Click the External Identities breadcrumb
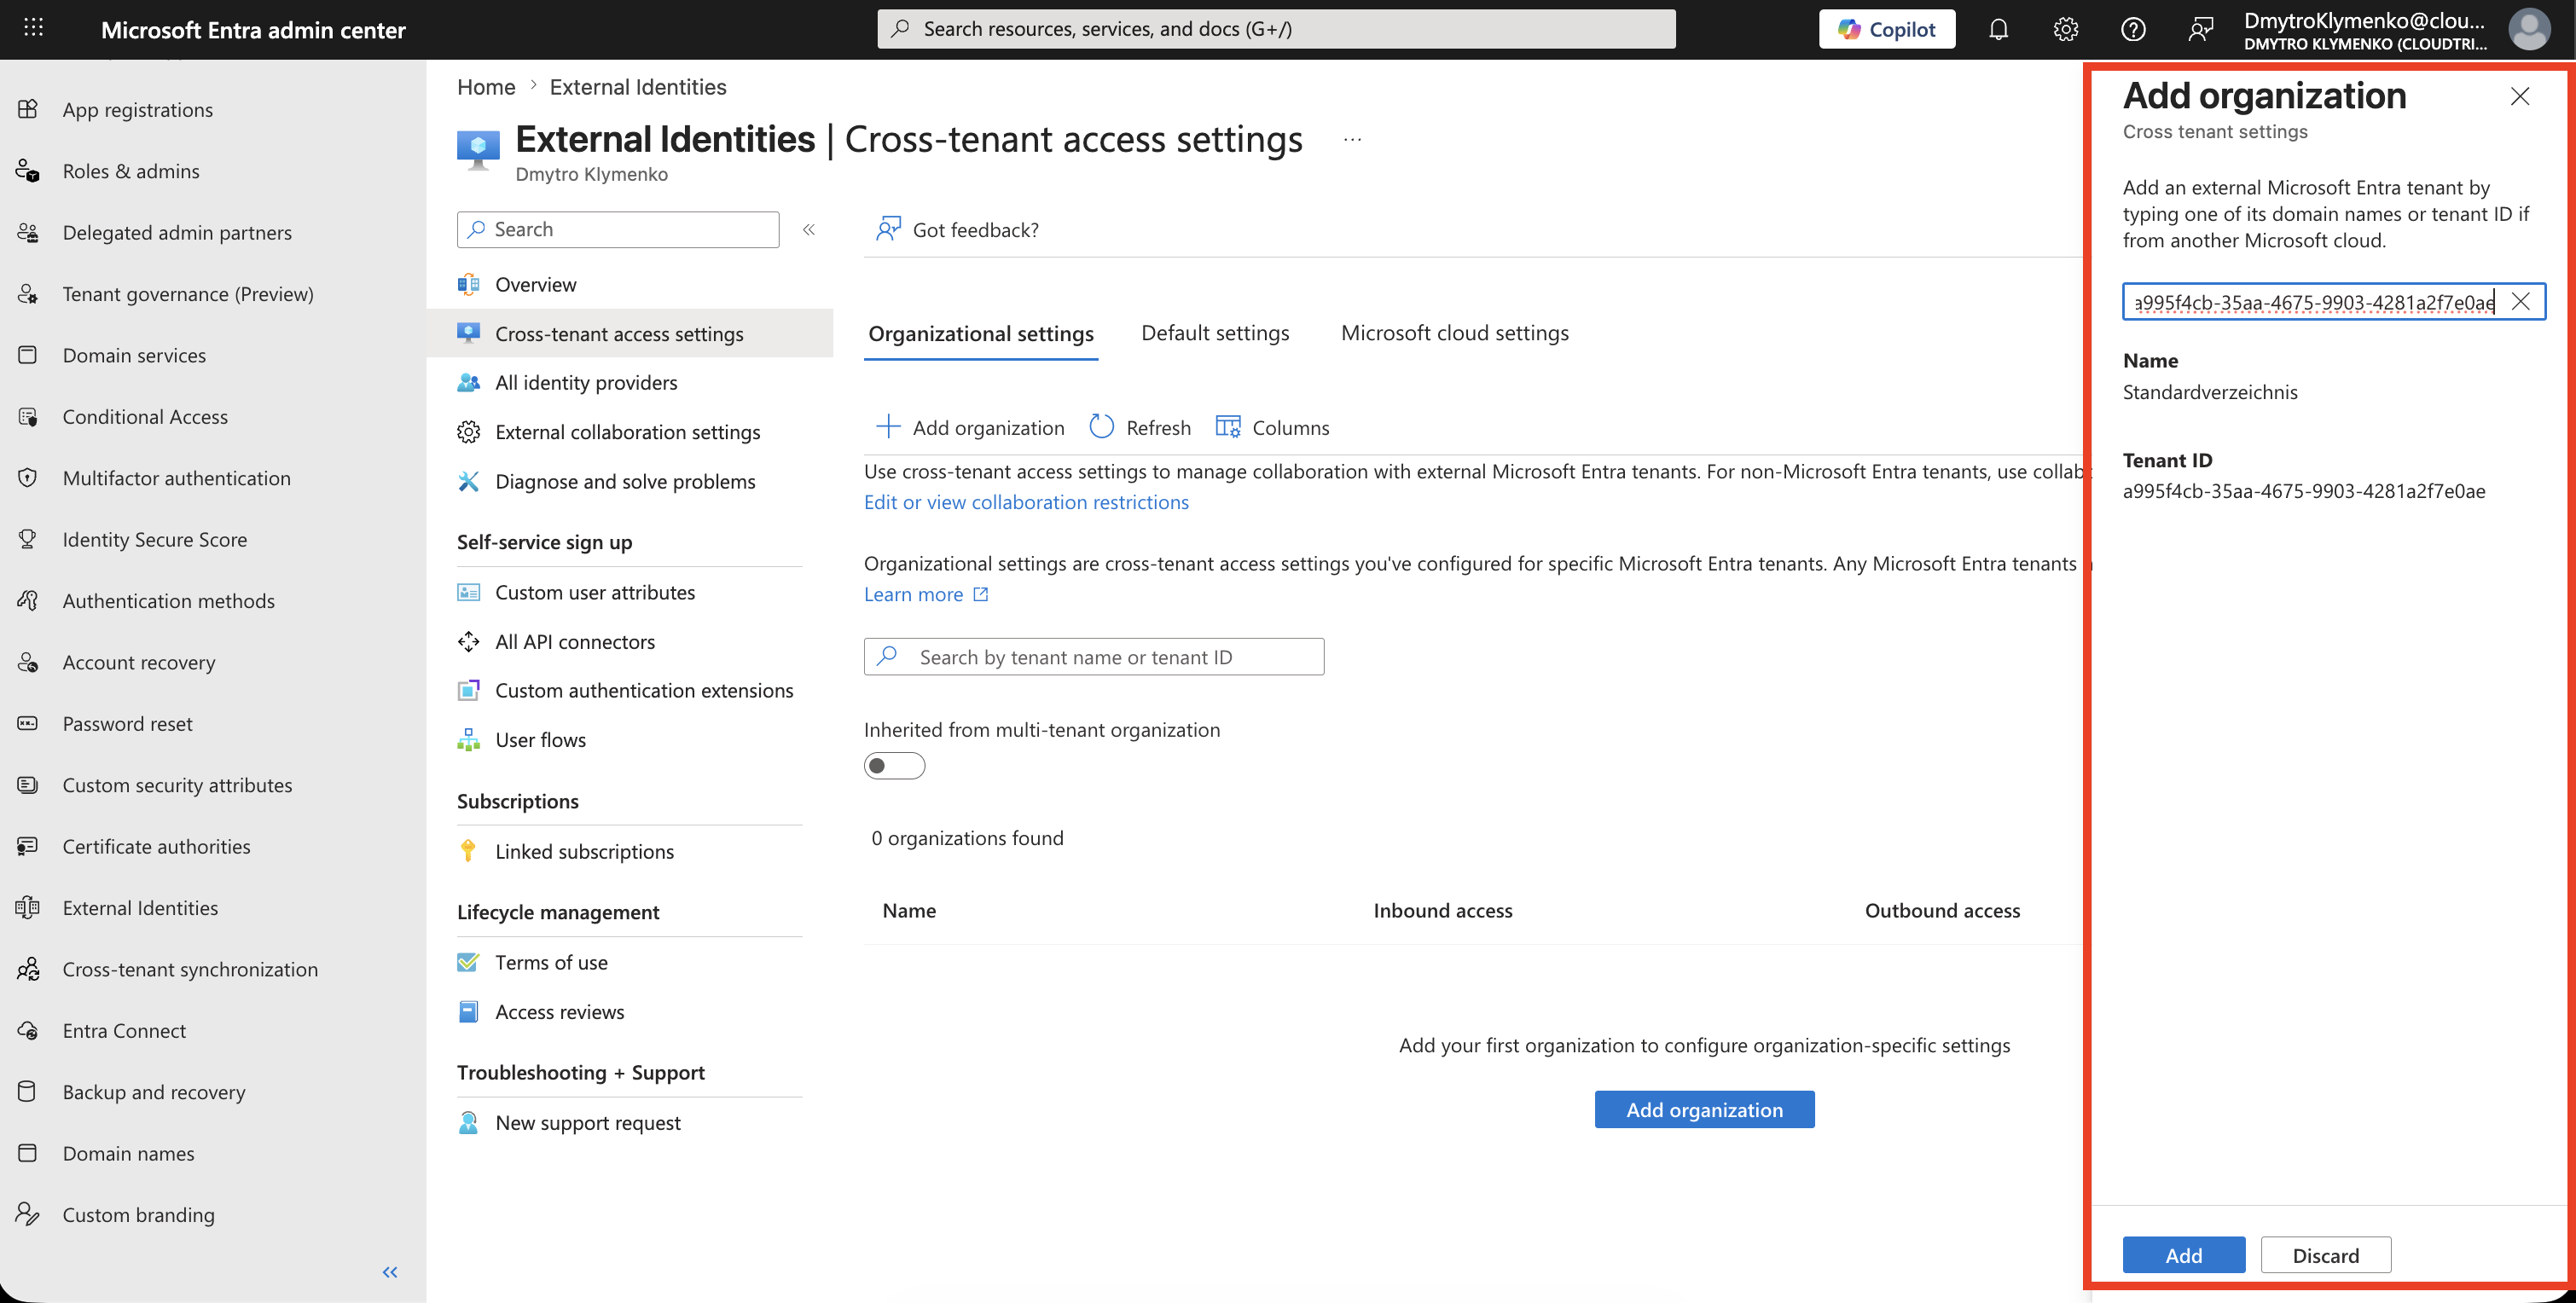 click(638, 87)
